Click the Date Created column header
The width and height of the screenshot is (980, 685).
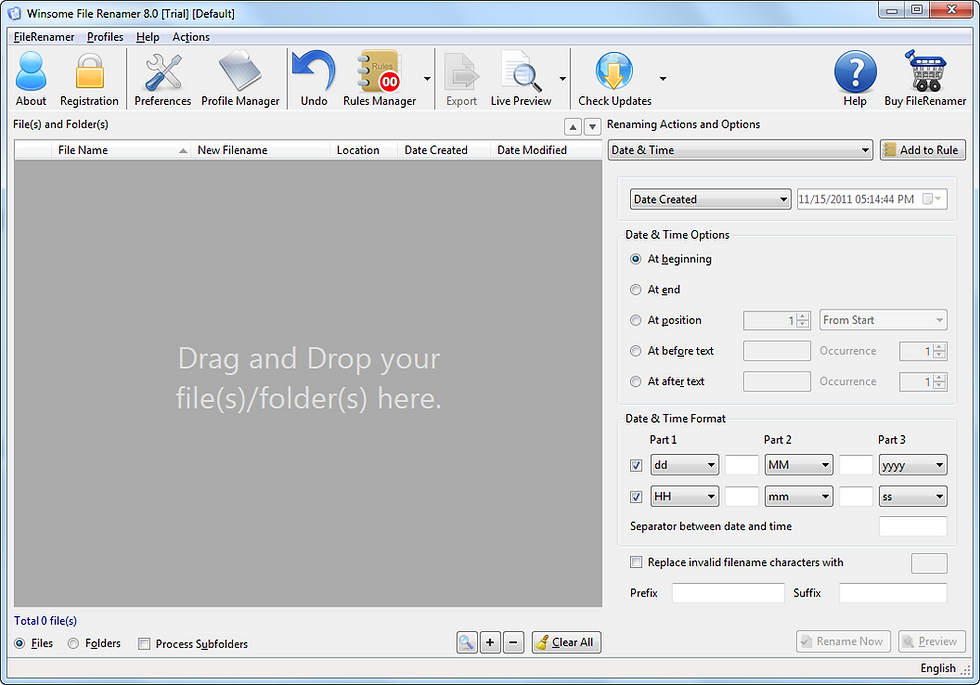click(444, 150)
